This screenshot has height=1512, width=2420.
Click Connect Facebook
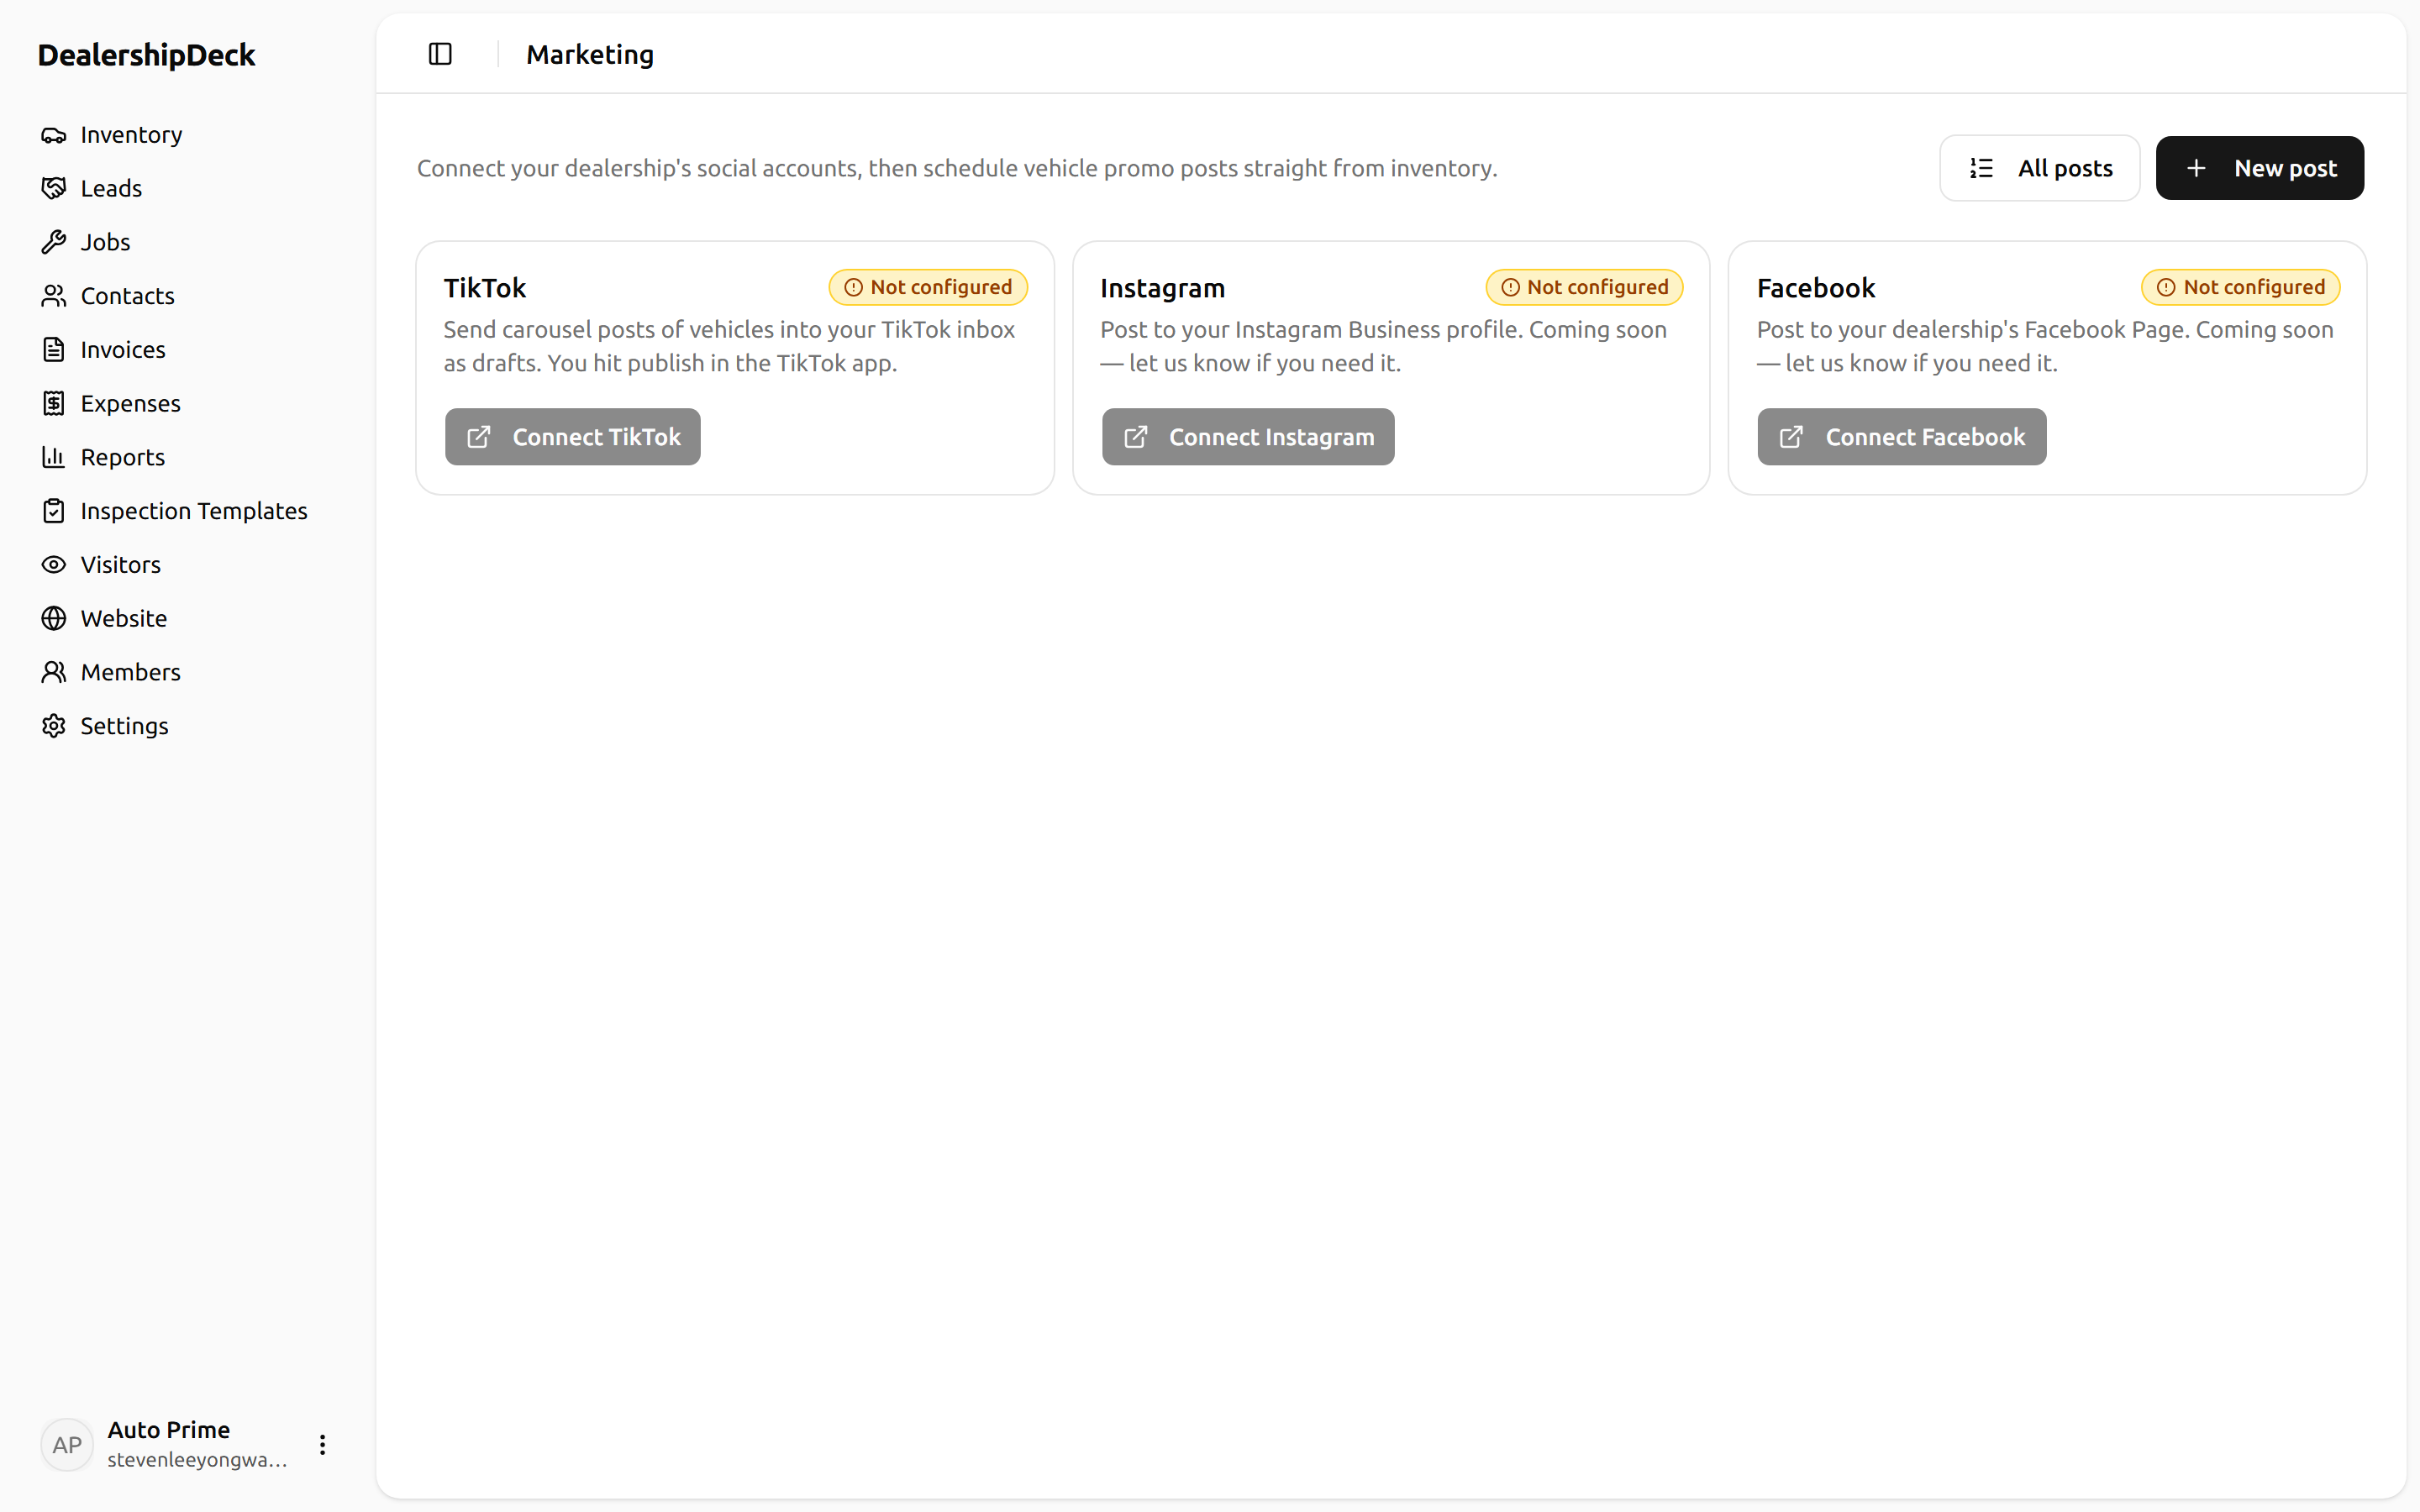point(1902,437)
